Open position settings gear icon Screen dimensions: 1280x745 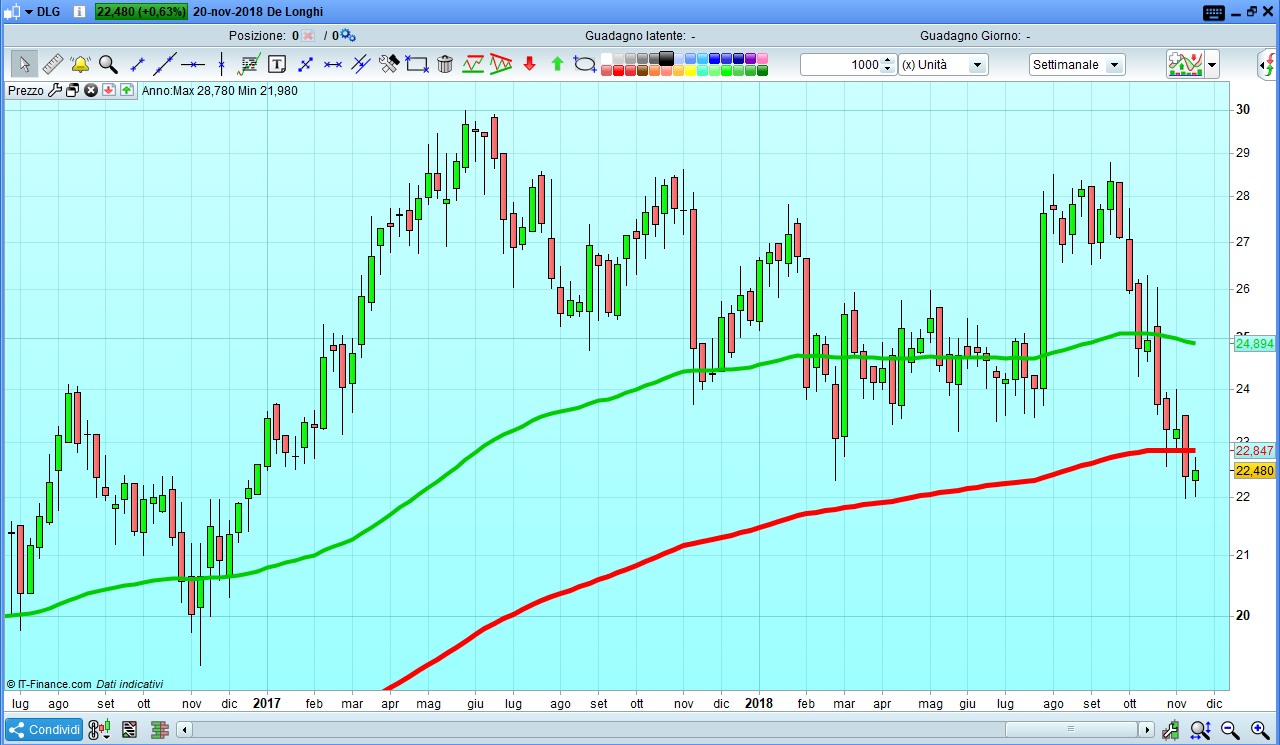[x=348, y=35]
